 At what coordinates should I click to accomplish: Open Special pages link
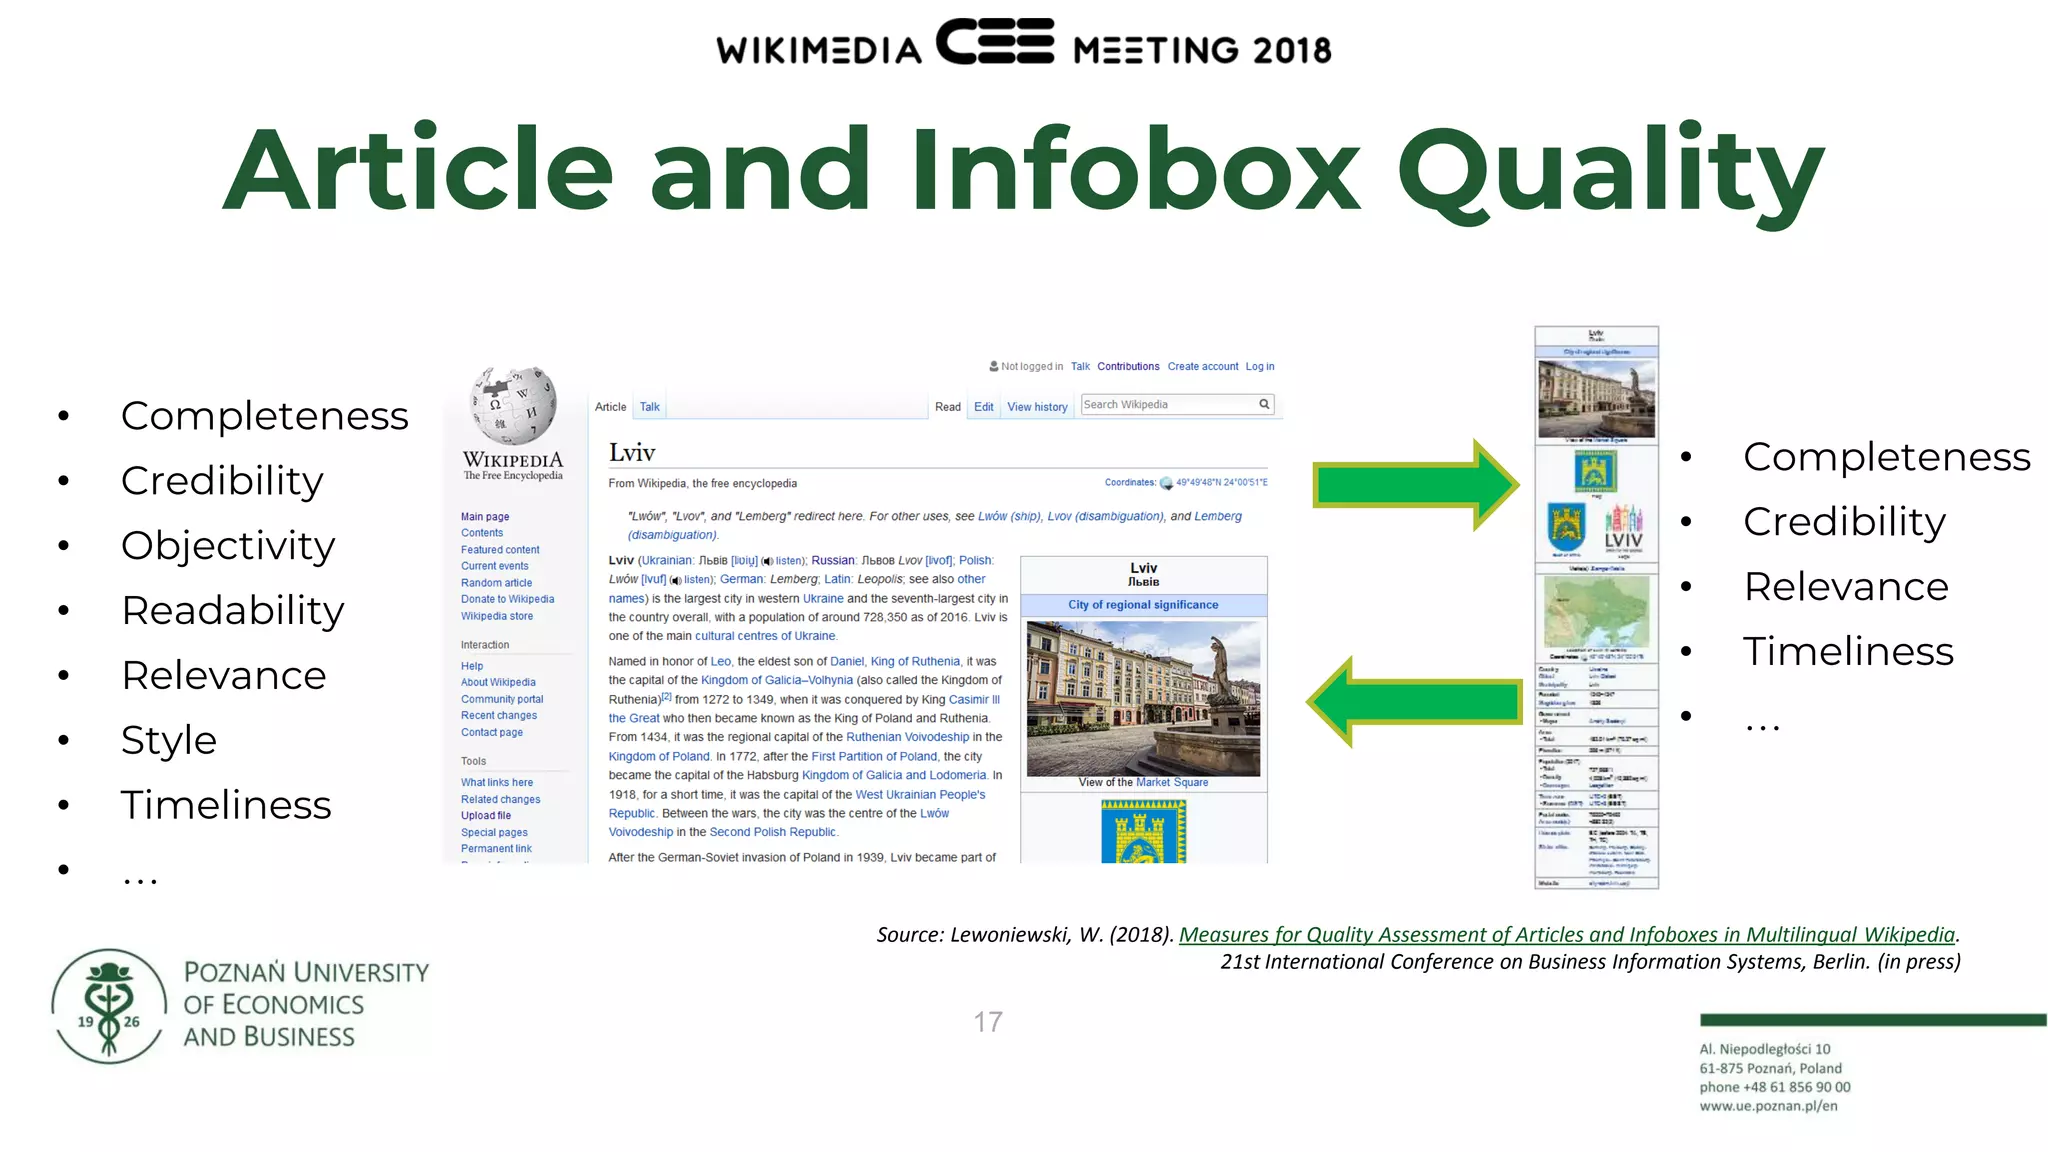click(494, 832)
